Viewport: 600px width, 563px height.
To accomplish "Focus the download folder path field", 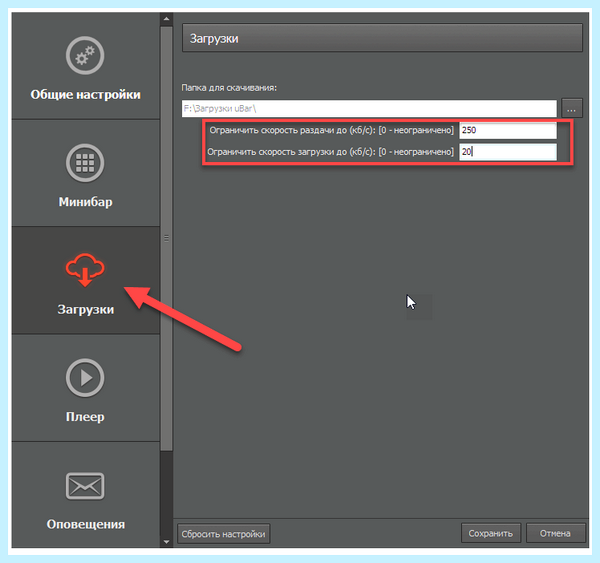I will [369, 109].
